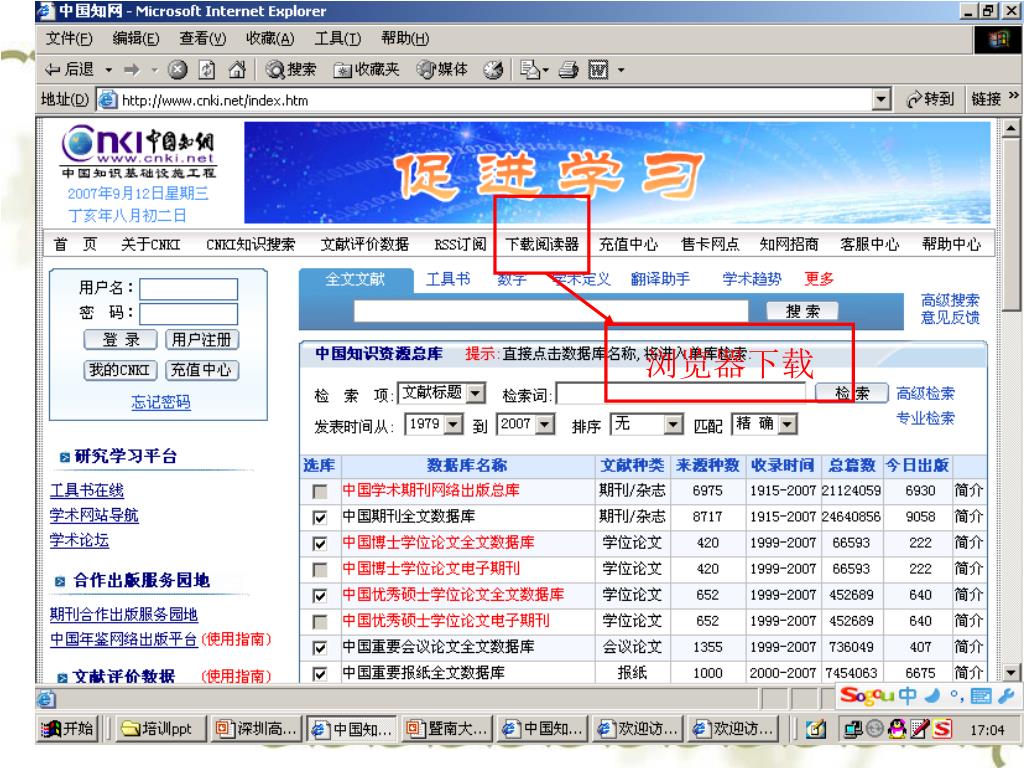Select the 全文文献 search tab
The image size is (1024, 768).
355,280
